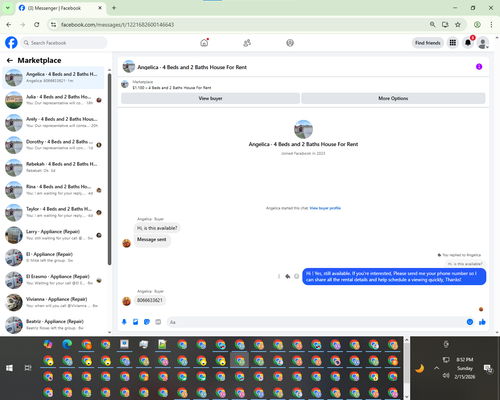This screenshot has width=500, height=400.
Task: Open Arely conversation in list
Action: pos(53,122)
